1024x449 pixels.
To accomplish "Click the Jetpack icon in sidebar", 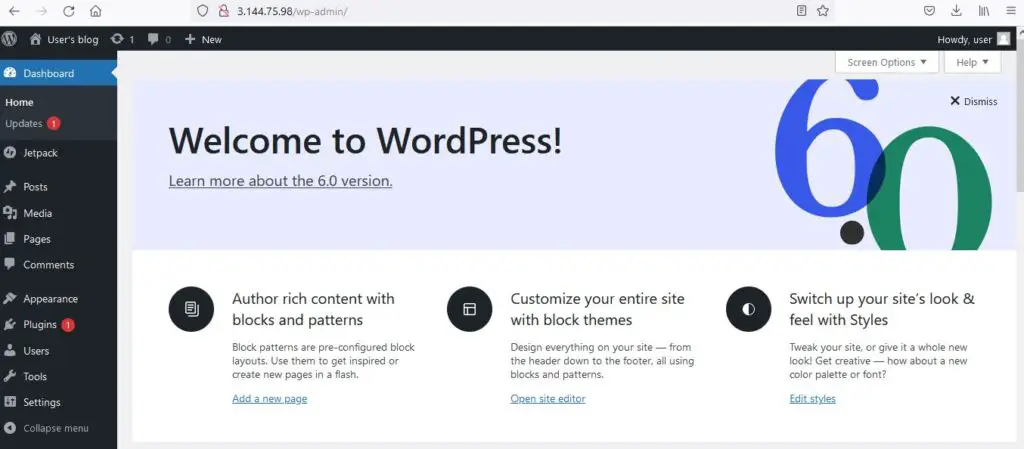I will click(x=10, y=153).
